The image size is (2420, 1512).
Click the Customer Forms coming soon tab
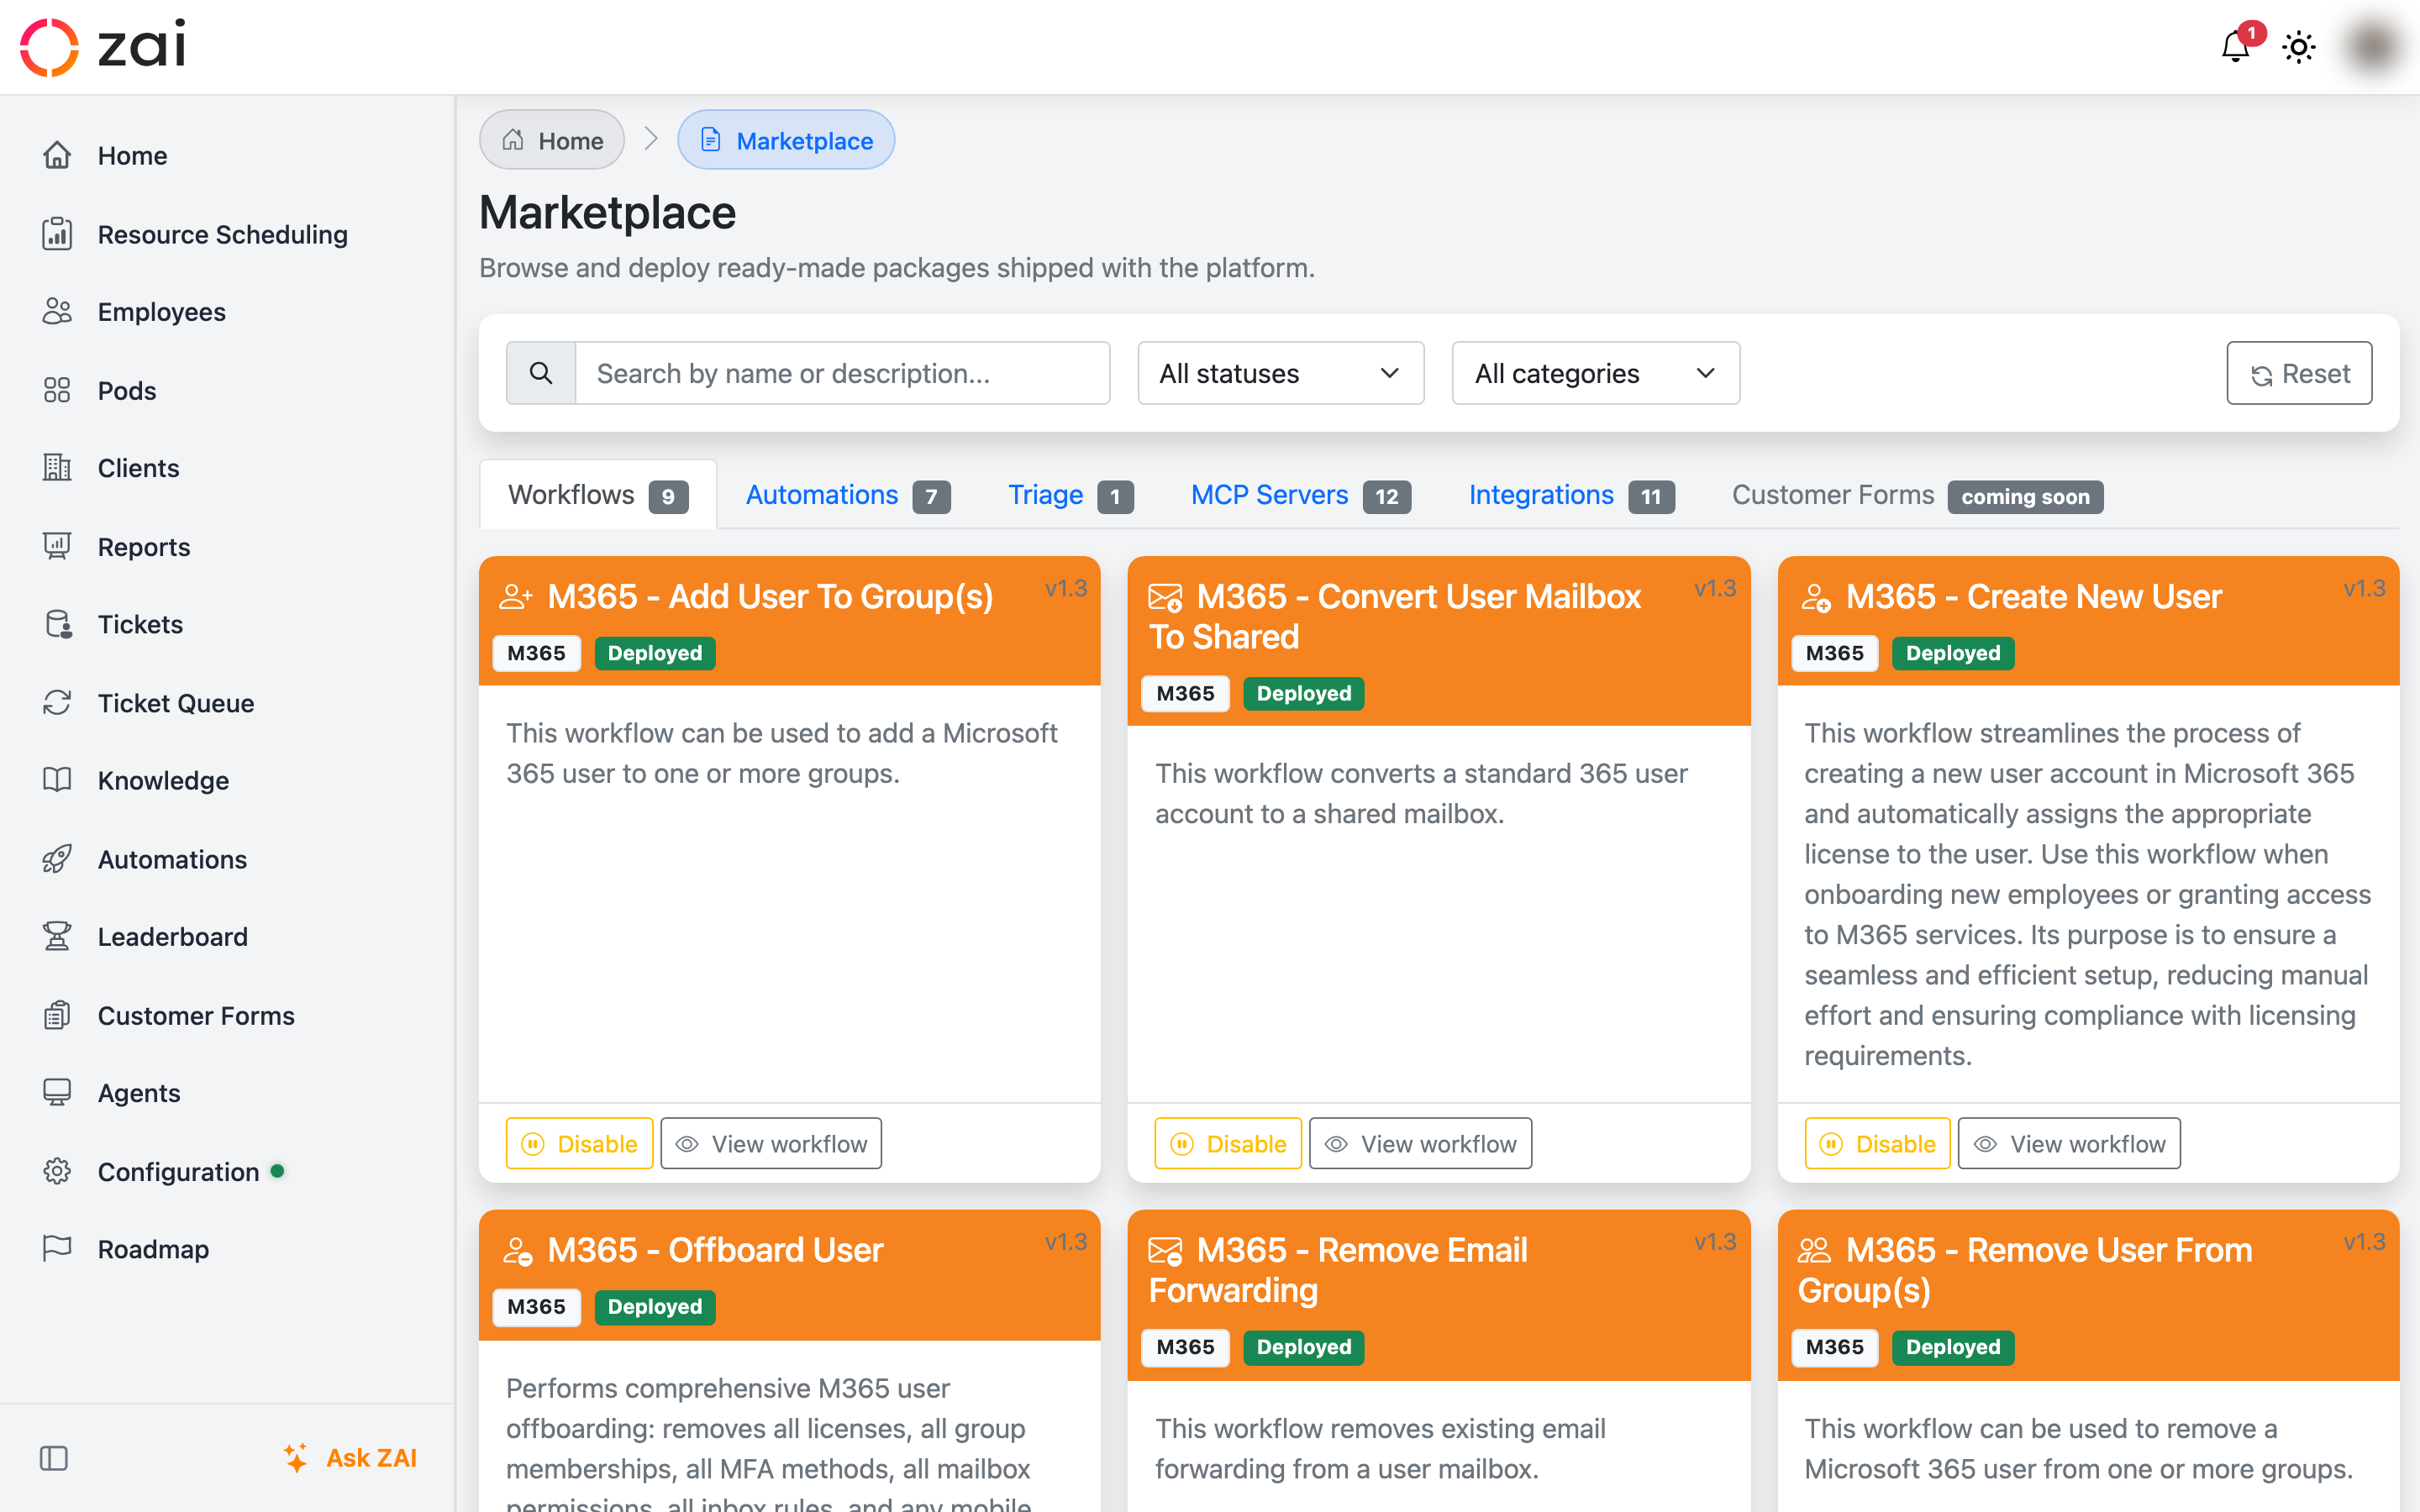[1917, 495]
